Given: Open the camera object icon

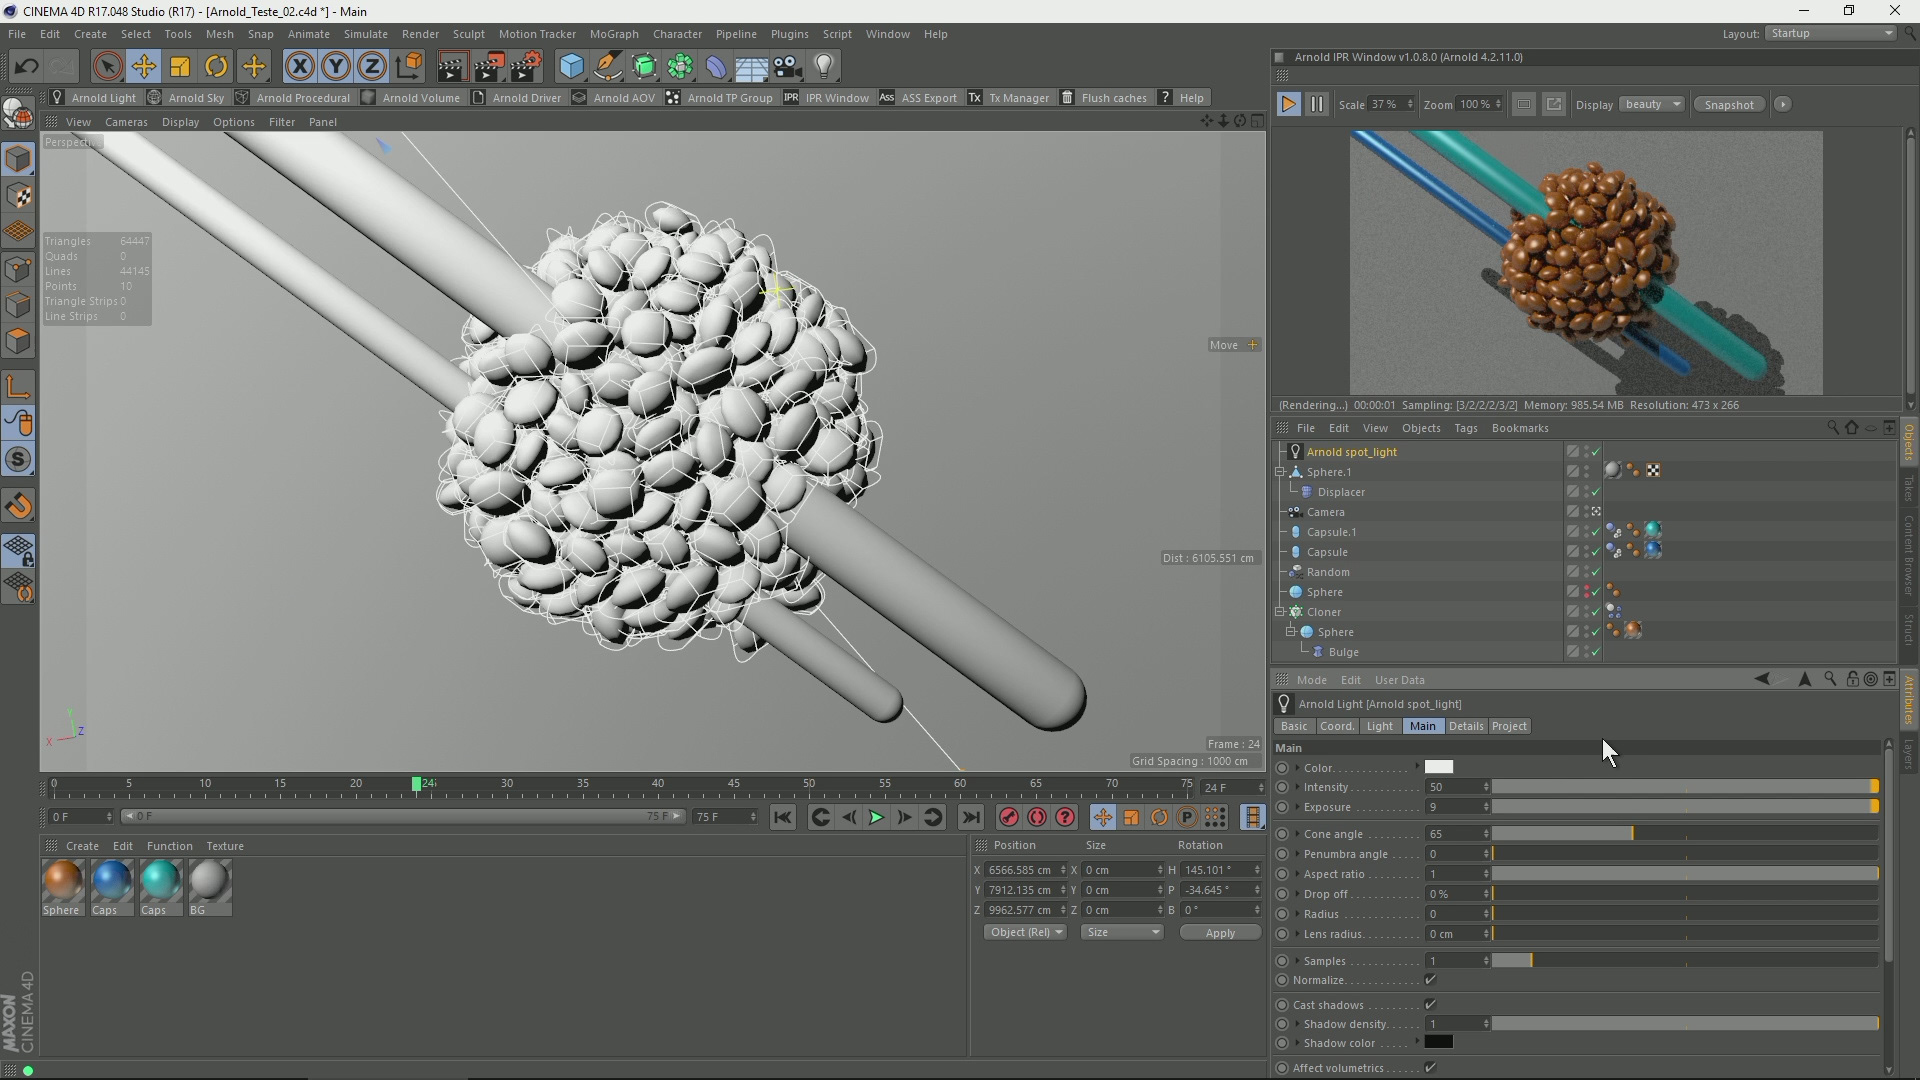Looking at the screenshot, I should 788,67.
